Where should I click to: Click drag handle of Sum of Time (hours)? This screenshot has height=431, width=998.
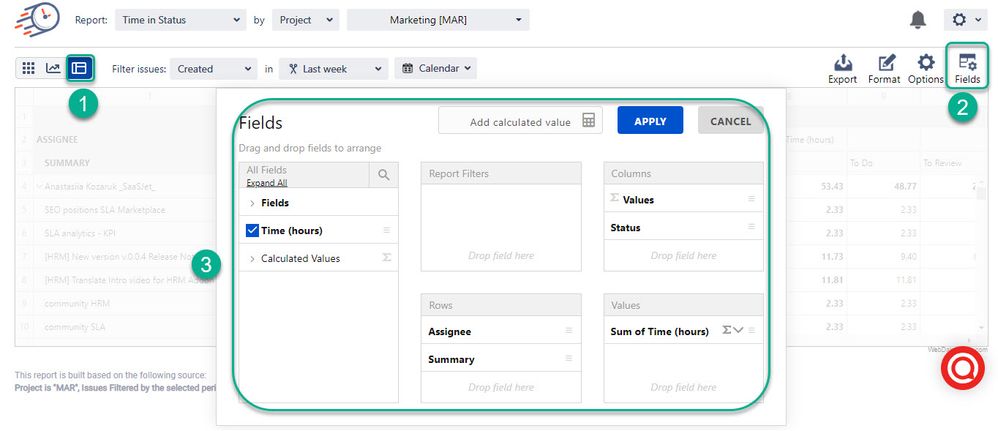click(752, 330)
